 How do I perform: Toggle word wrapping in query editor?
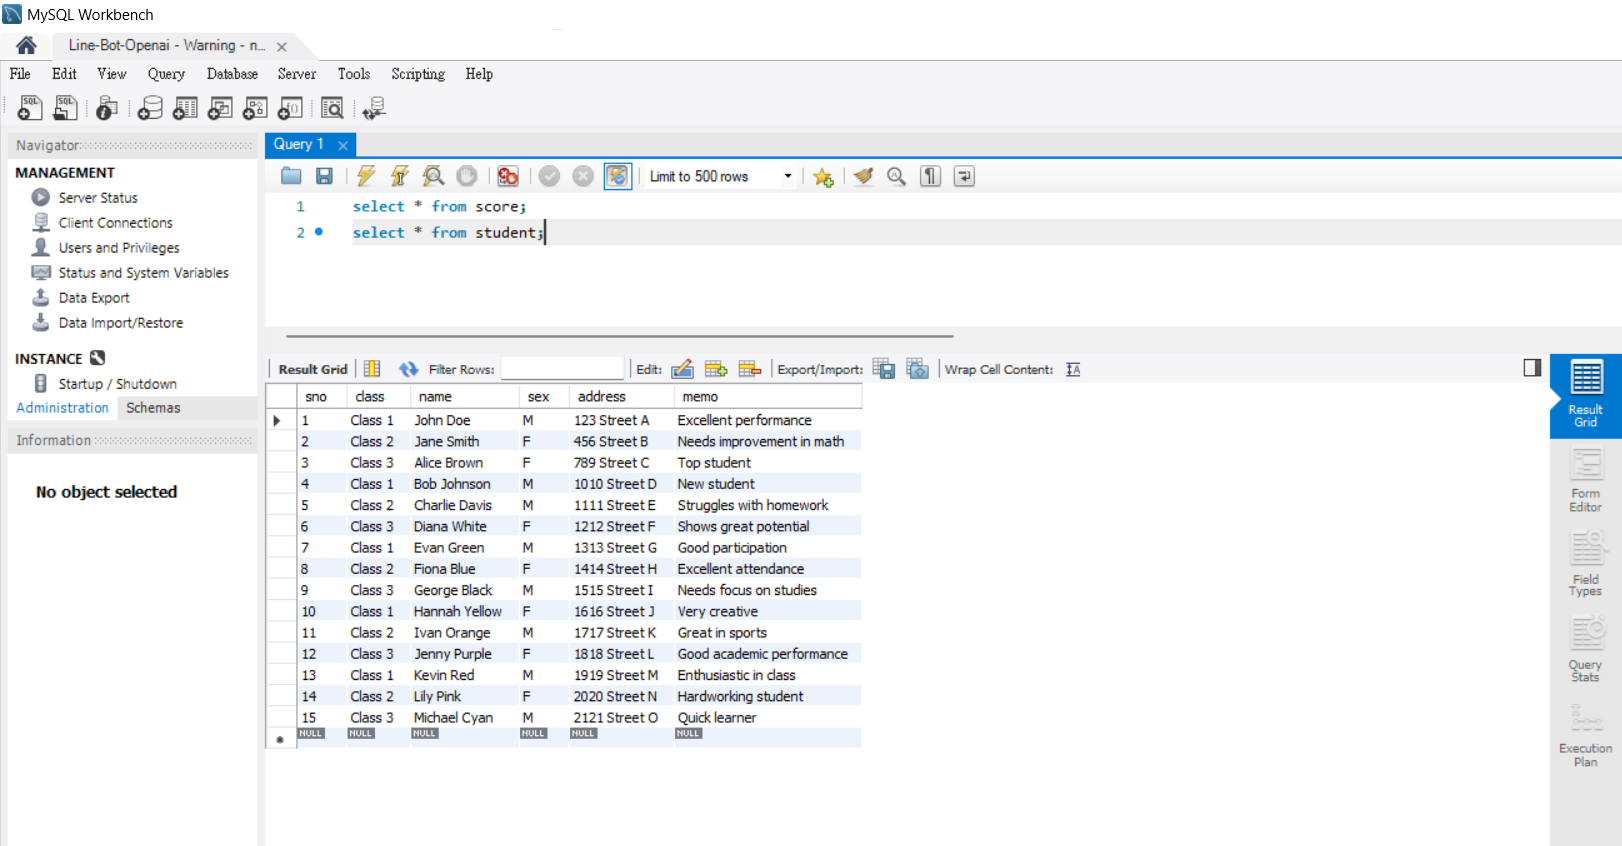tap(964, 176)
